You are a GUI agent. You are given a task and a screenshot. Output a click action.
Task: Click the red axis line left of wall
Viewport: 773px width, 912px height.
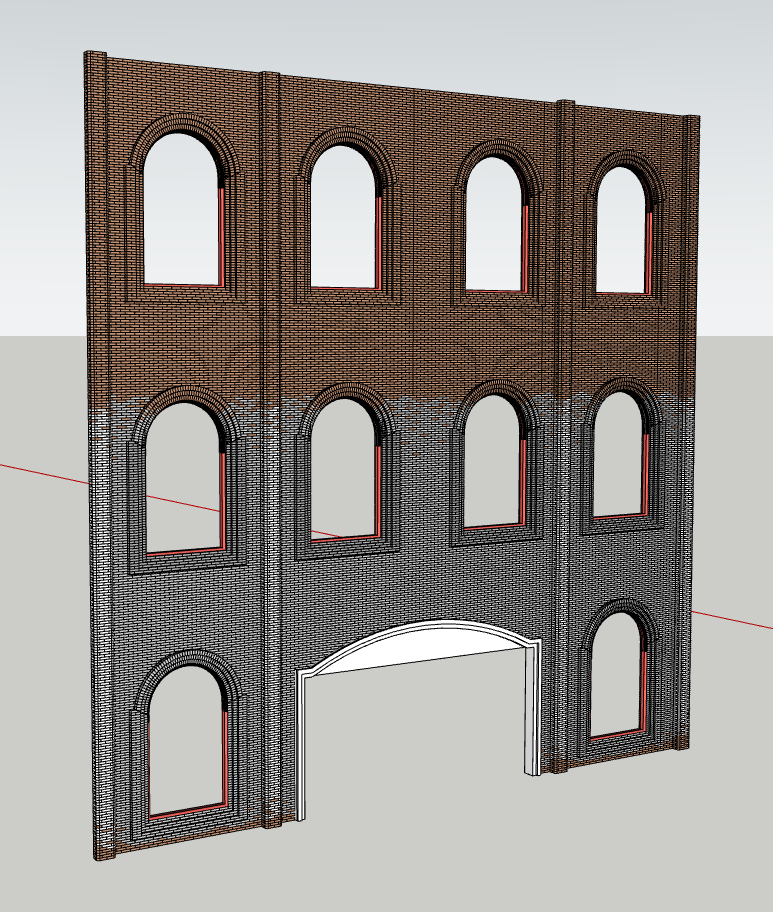(x=44, y=475)
